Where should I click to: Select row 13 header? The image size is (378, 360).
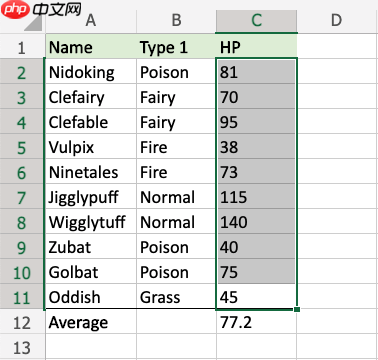[22, 348]
